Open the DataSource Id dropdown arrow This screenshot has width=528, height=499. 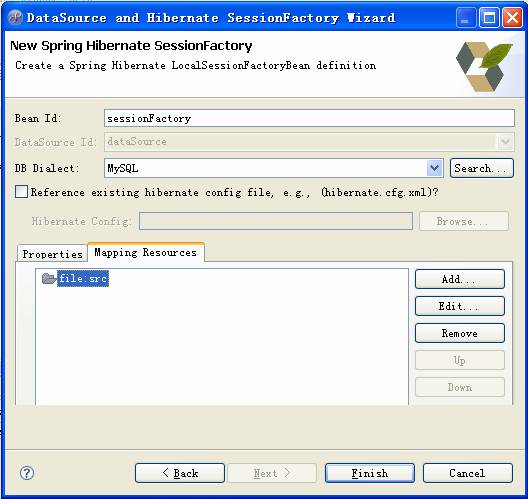(505, 142)
